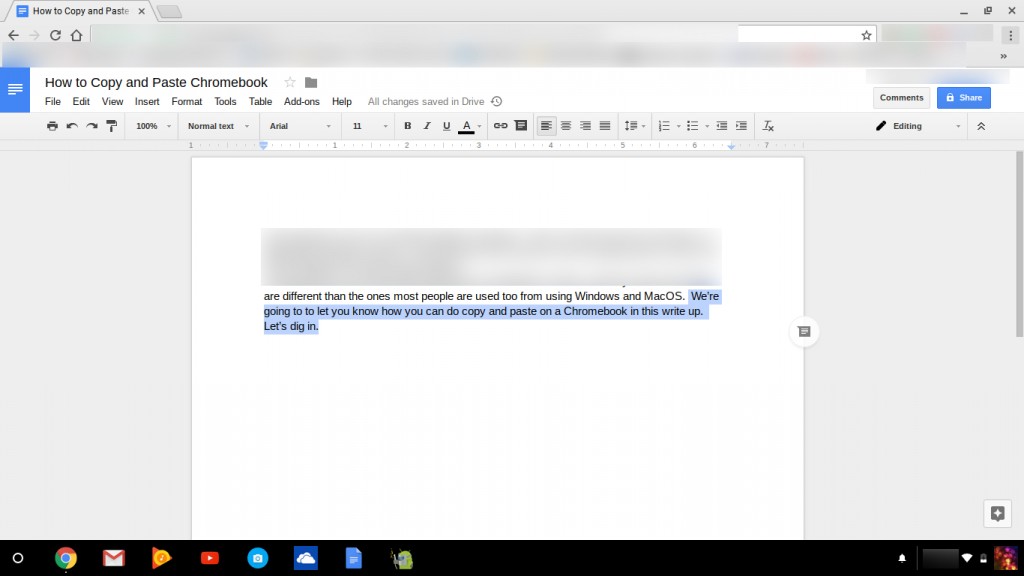
Task: Open the Editing mode dropdown
Action: click(918, 126)
